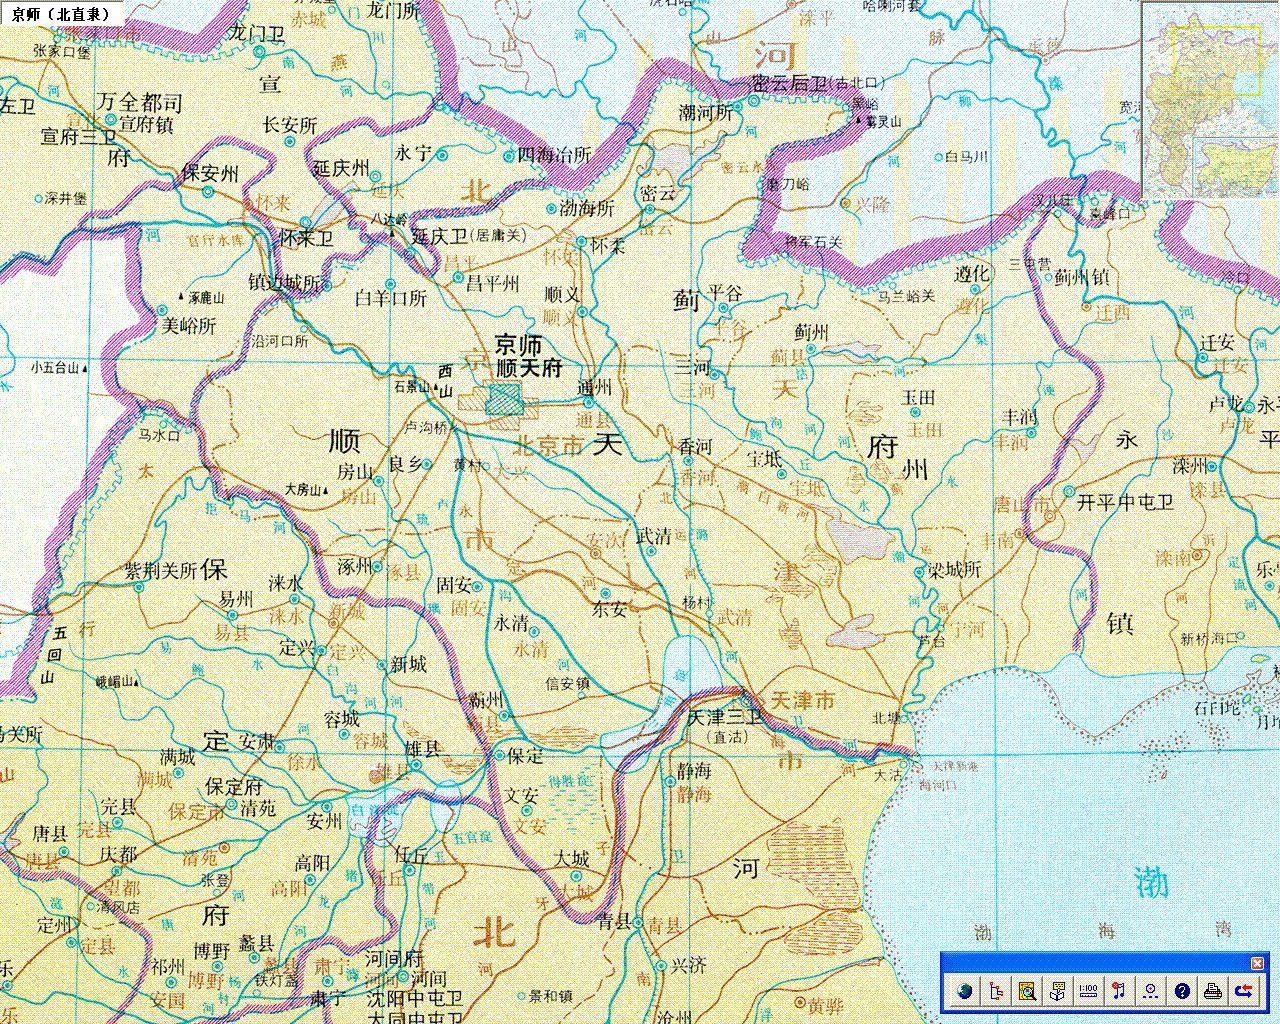Screen dimensions: 1280x1024
Task: Open the legend book icon on the toolbar
Action: (1056, 992)
